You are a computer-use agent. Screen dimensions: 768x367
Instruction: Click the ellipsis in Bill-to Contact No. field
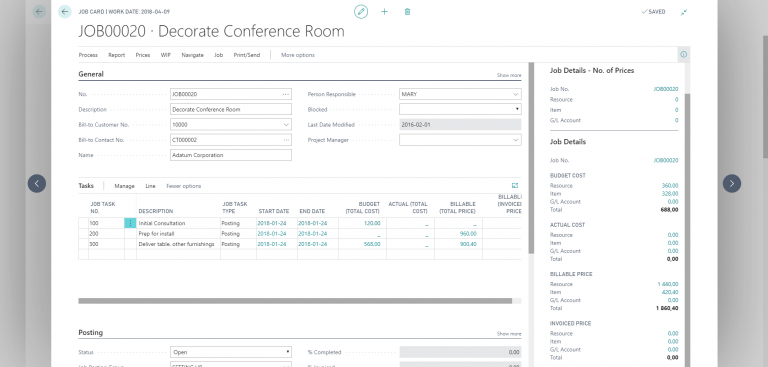point(286,140)
